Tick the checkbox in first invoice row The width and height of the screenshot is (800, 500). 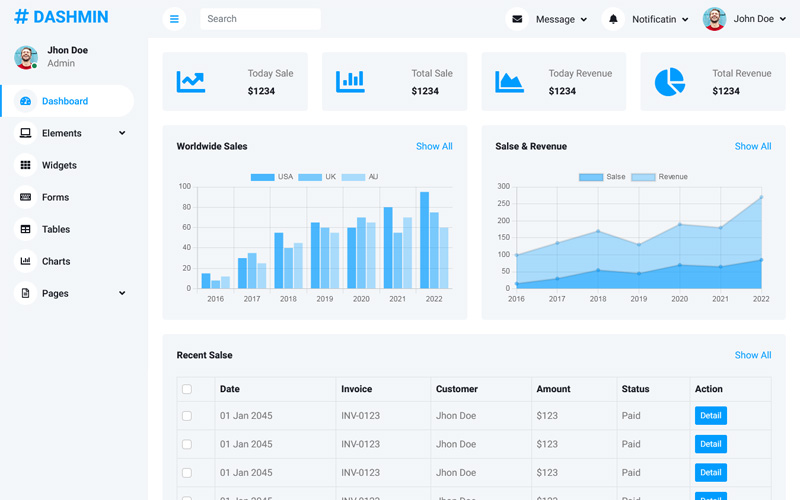pos(187,416)
